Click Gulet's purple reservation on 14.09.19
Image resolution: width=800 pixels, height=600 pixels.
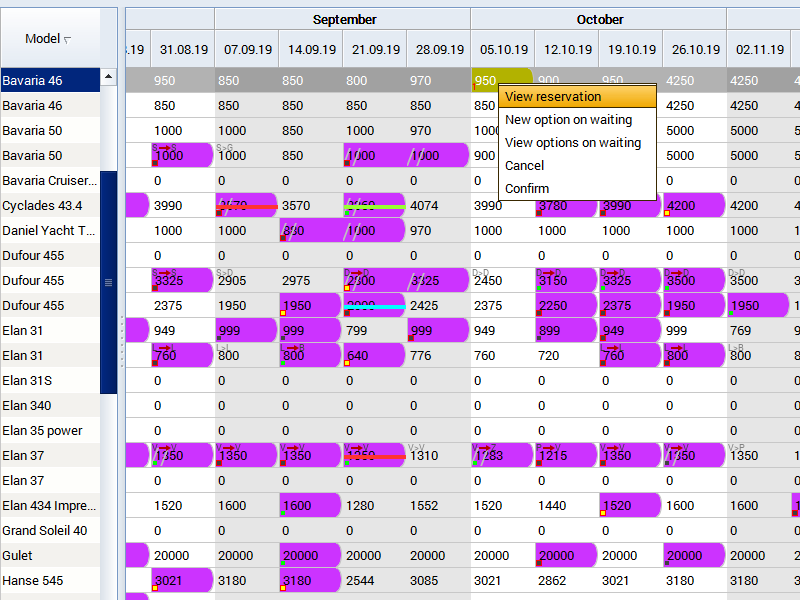308,556
